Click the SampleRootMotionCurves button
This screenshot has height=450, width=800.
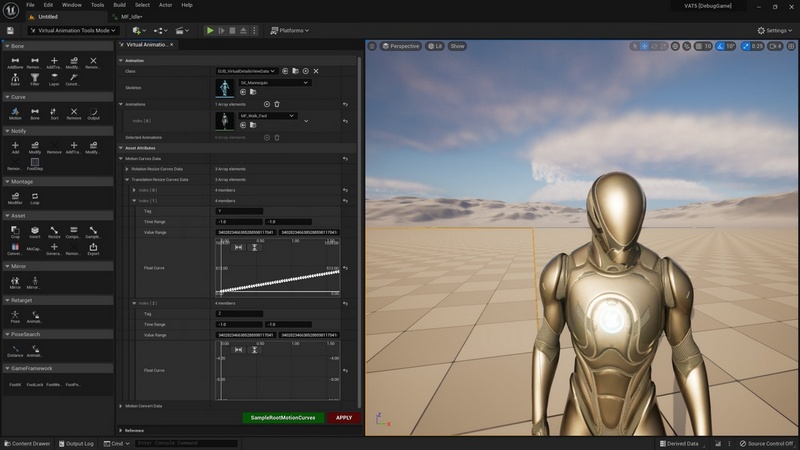tap(283, 418)
